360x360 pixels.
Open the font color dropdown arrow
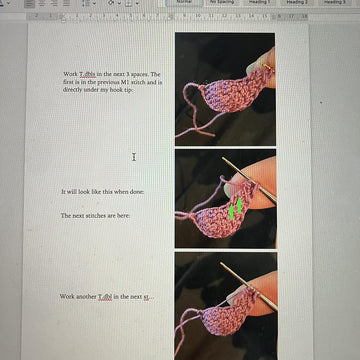click(8, 4)
